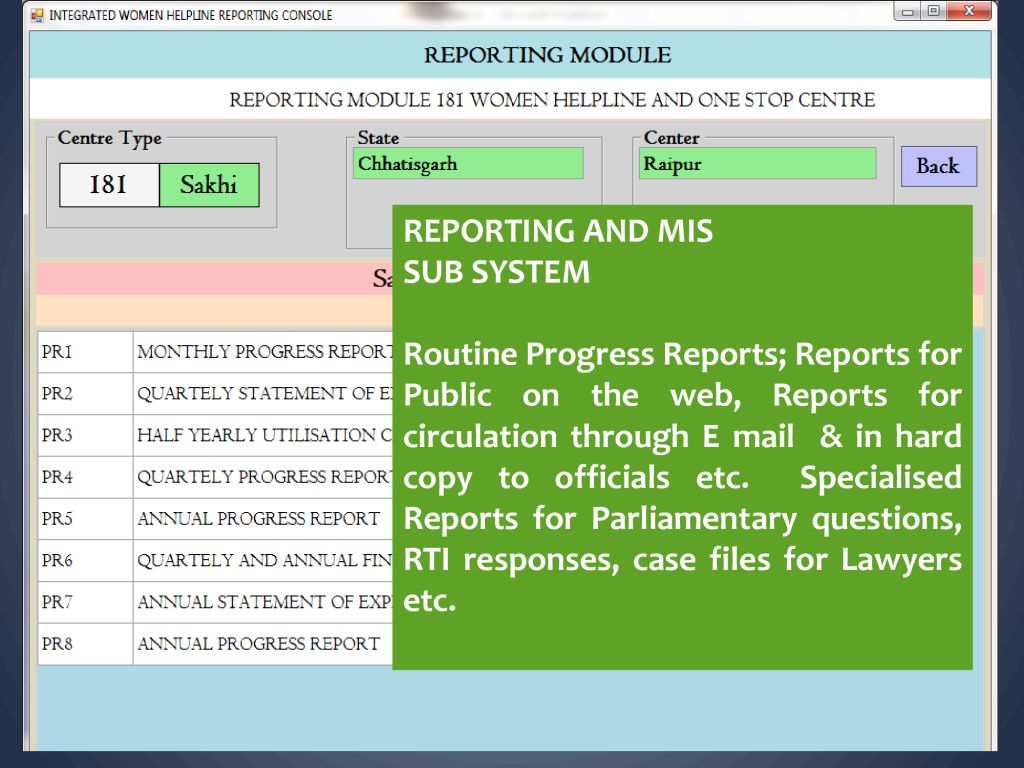
Task: Click the REPORTING MODULE header title
Action: pos(547,56)
